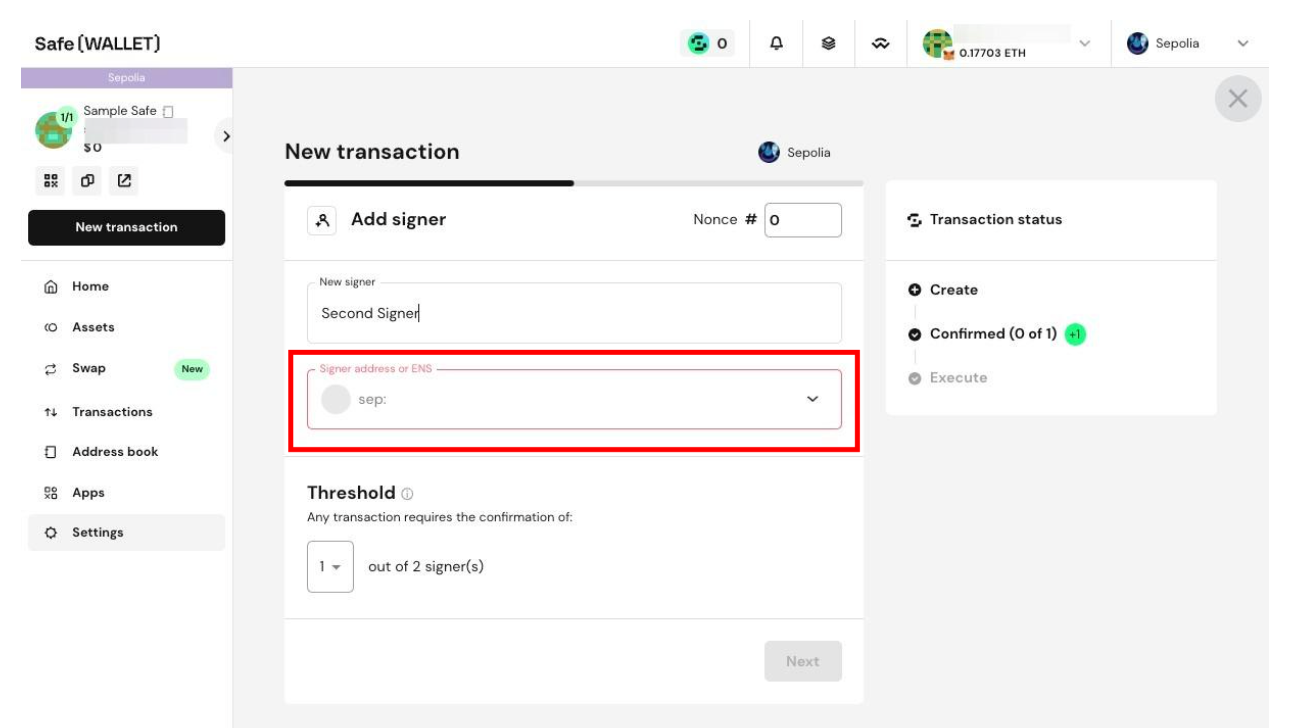This screenshot has height=728, width=1312.
Task: Click the Next button
Action: click(x=803, y=661)
